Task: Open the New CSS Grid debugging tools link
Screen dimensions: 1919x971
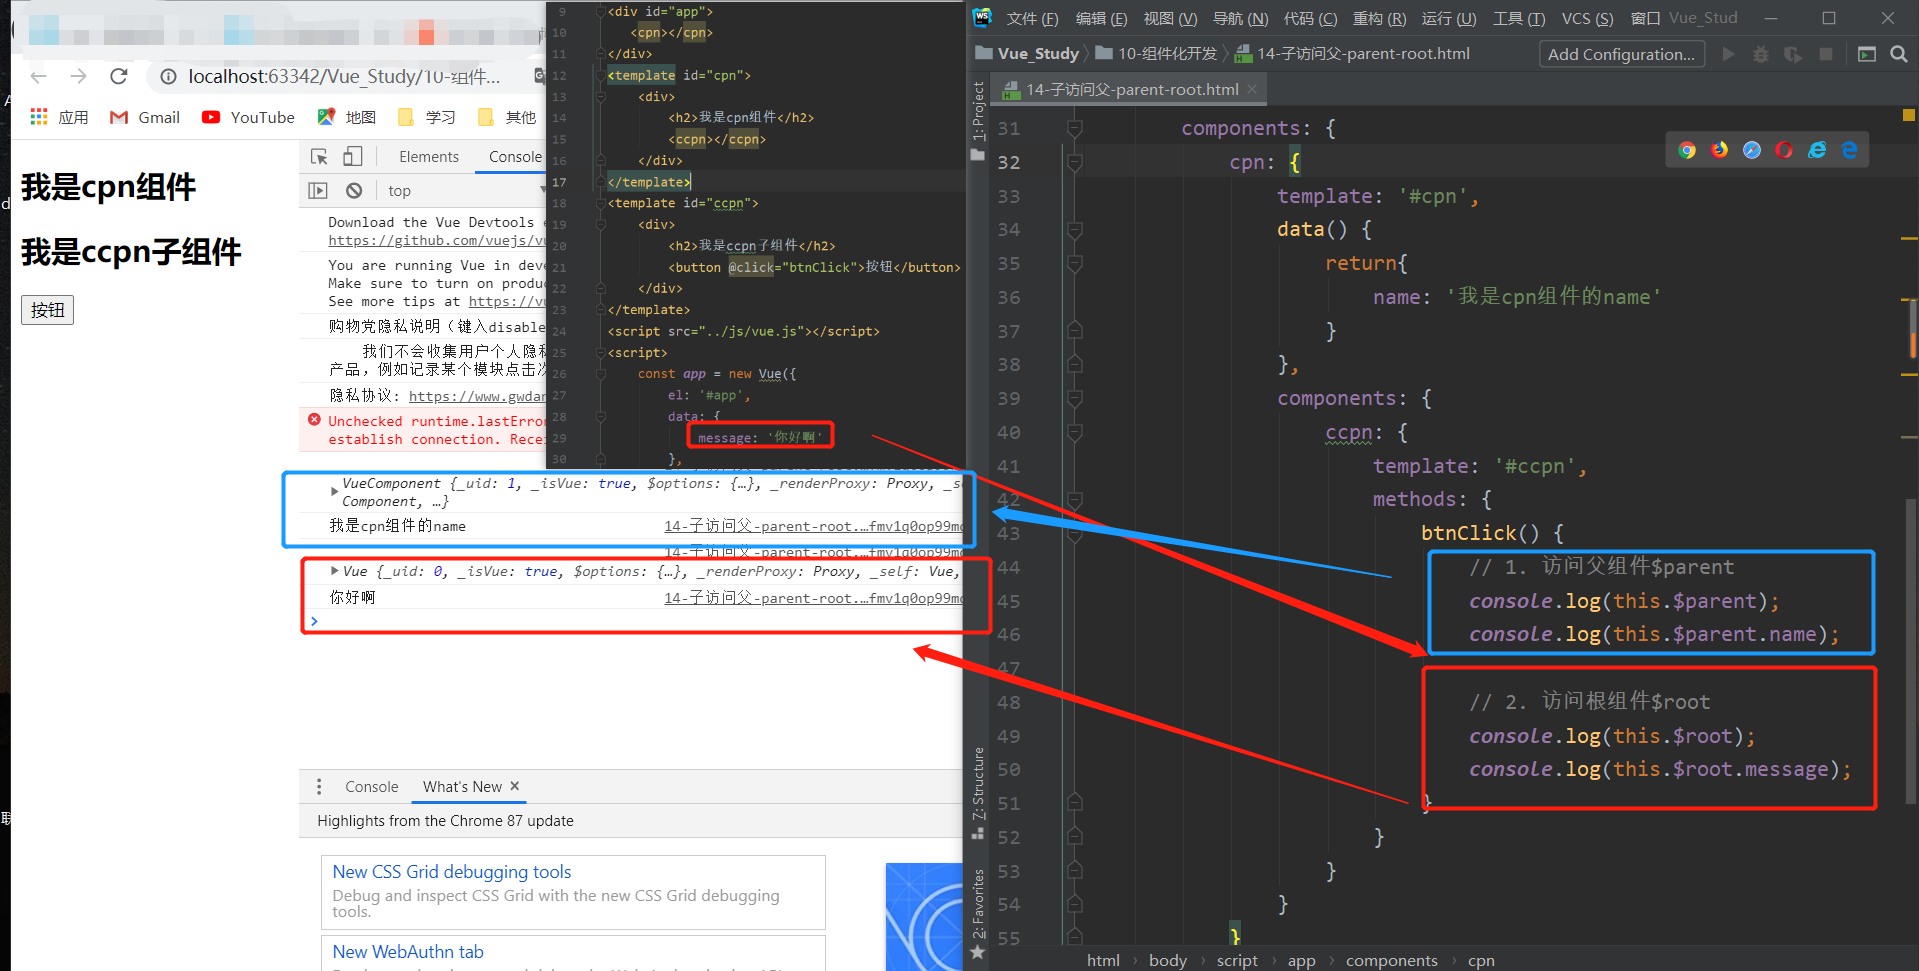Action: 452,872
